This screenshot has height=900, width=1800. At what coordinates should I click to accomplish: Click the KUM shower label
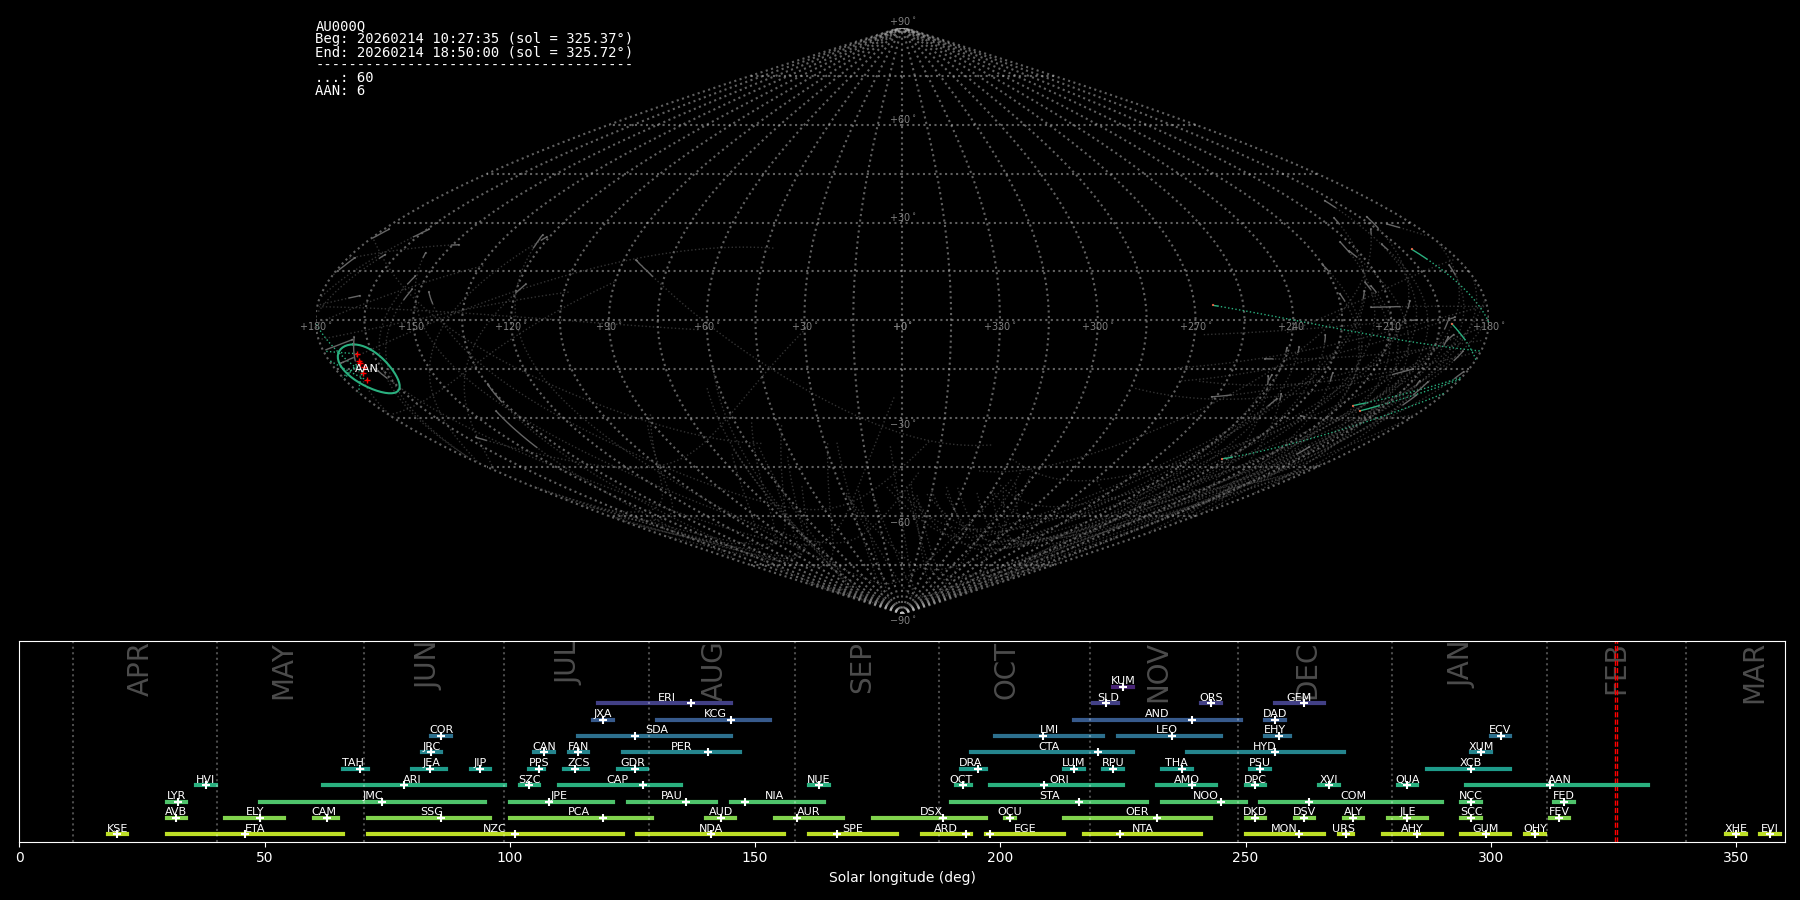(x=1123, y=681)
